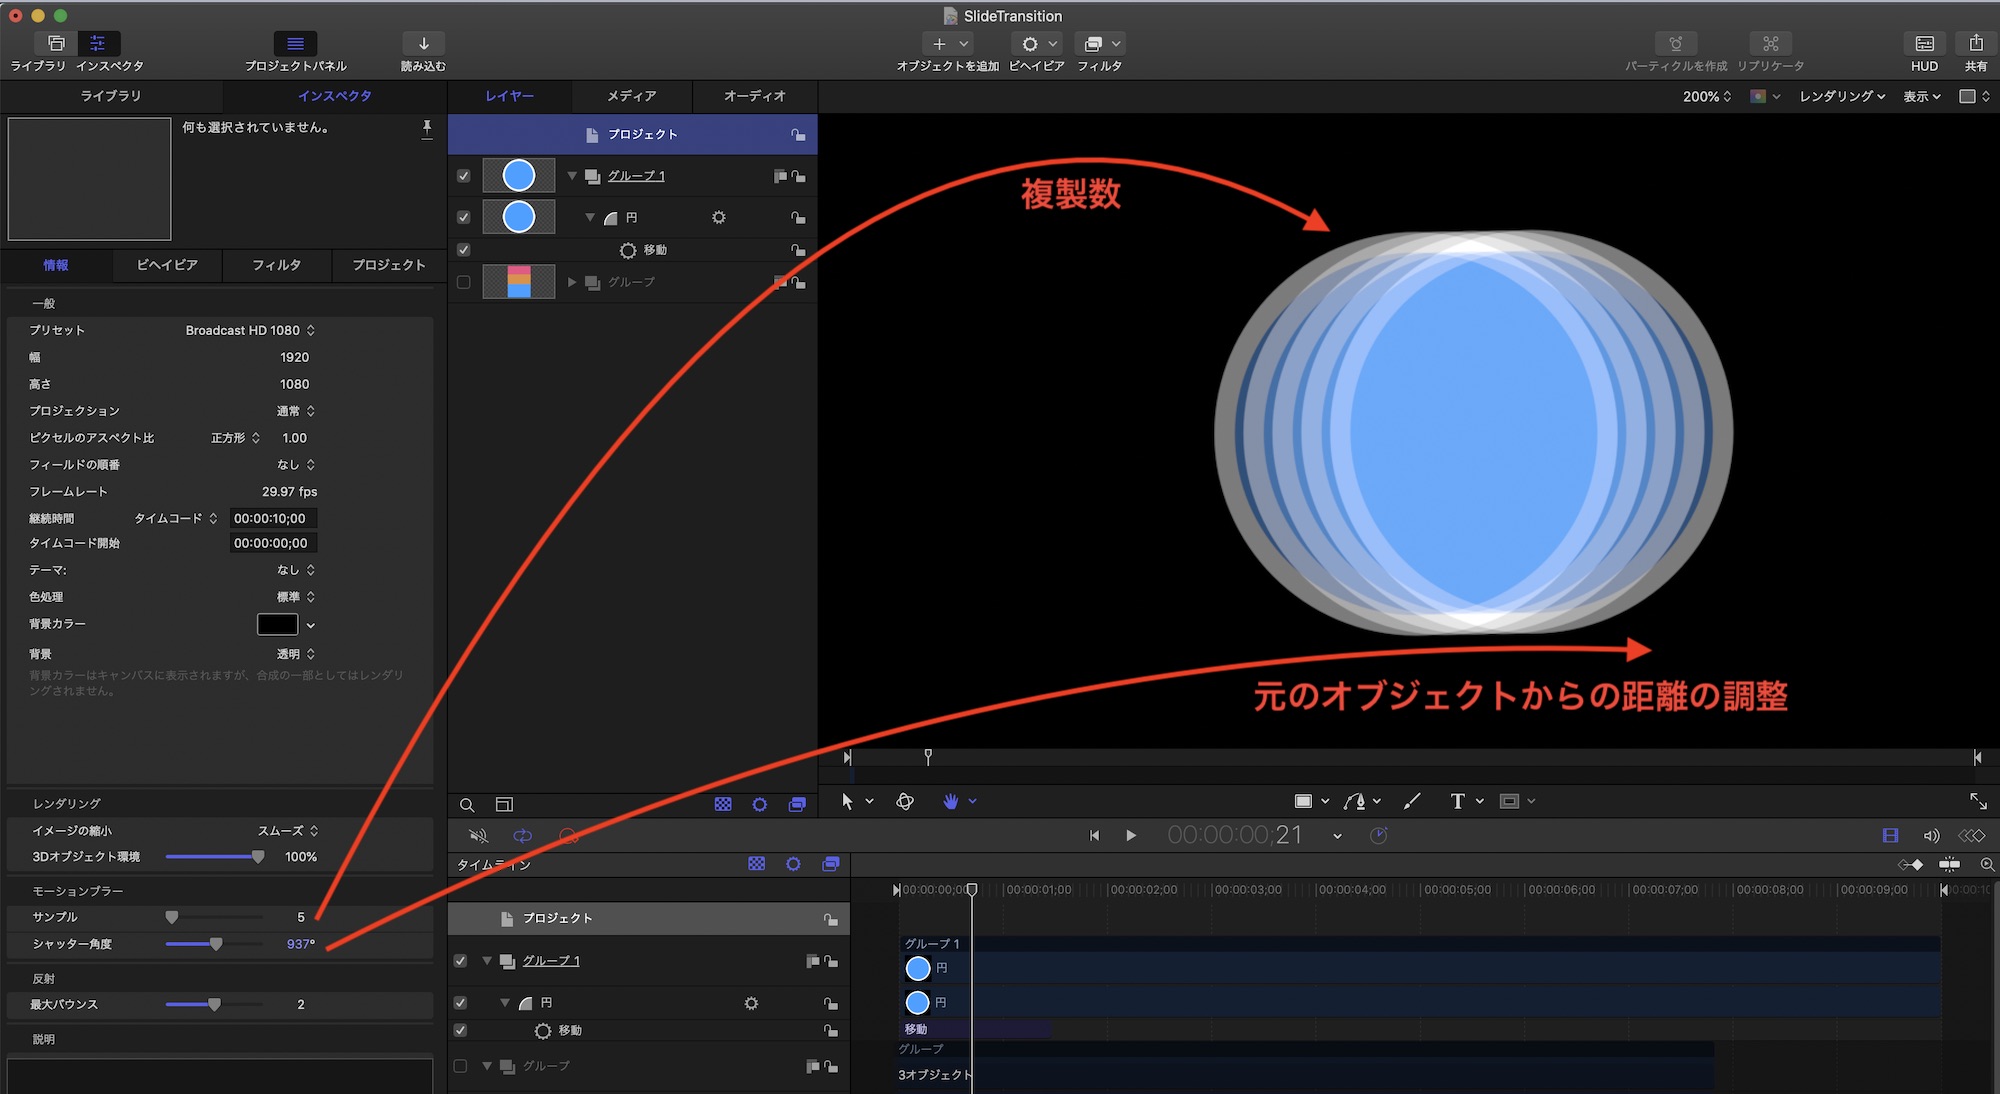Disable the 移動 behavior checkbox

click(x=464, y=250)
